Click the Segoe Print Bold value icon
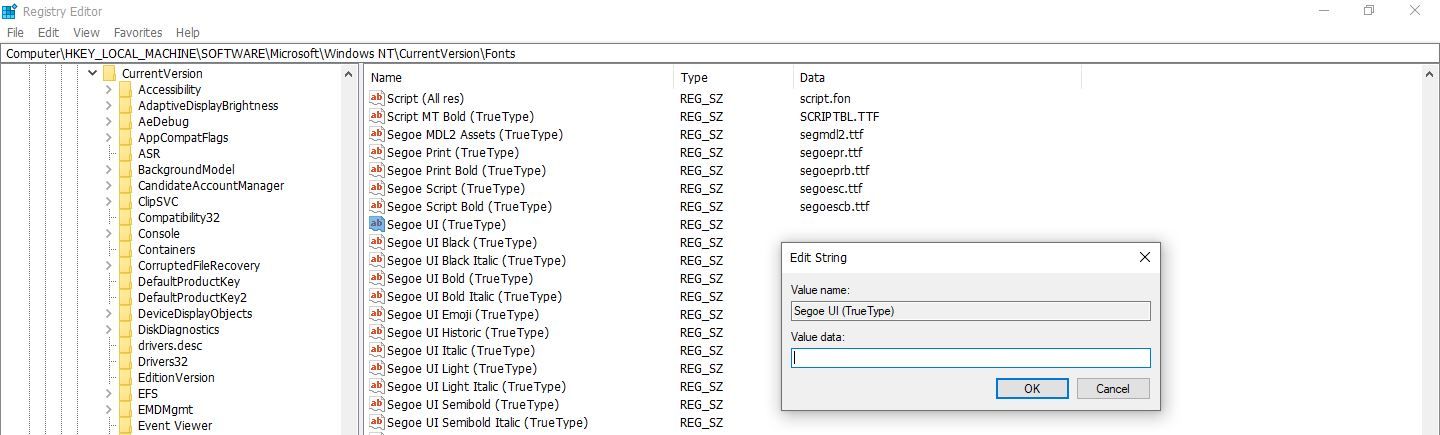Viewport: 1440px width, 435px height. (377, 170)
